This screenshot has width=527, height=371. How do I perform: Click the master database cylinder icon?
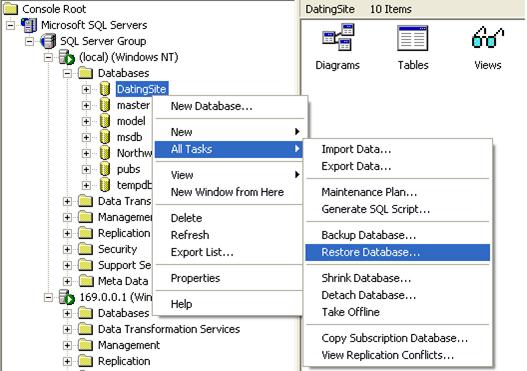pyautogui.click(x=105, y=105)
